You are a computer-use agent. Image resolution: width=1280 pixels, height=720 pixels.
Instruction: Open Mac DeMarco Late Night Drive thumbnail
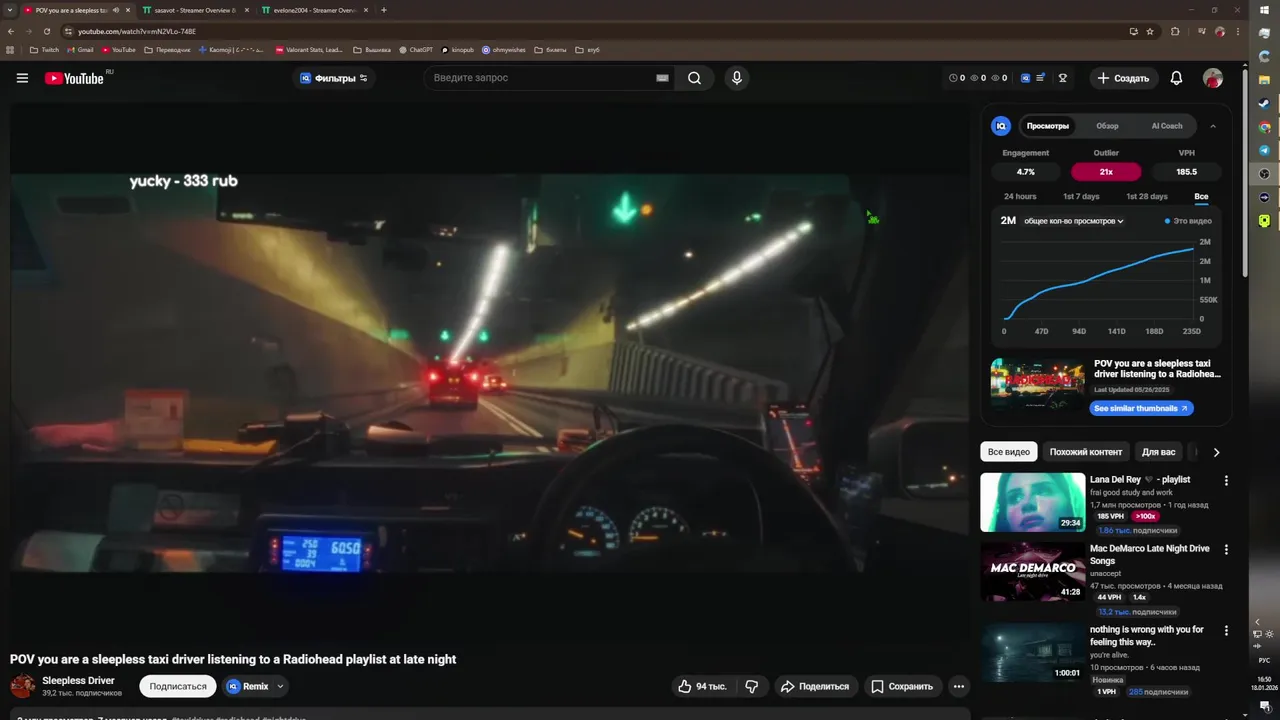pos(1032,571)
